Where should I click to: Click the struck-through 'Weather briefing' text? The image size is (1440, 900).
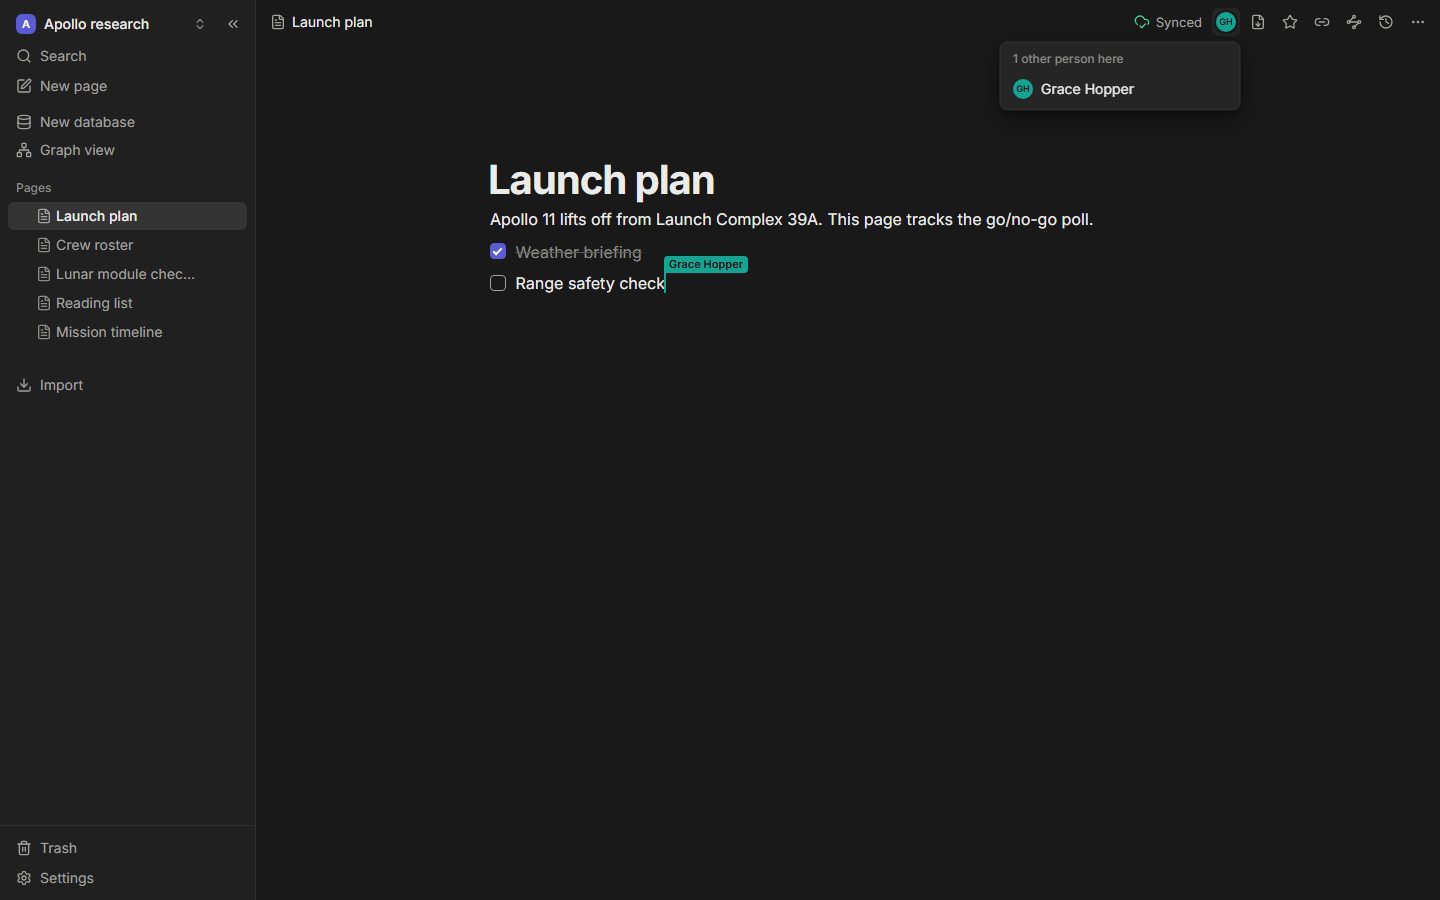[578, 252]
